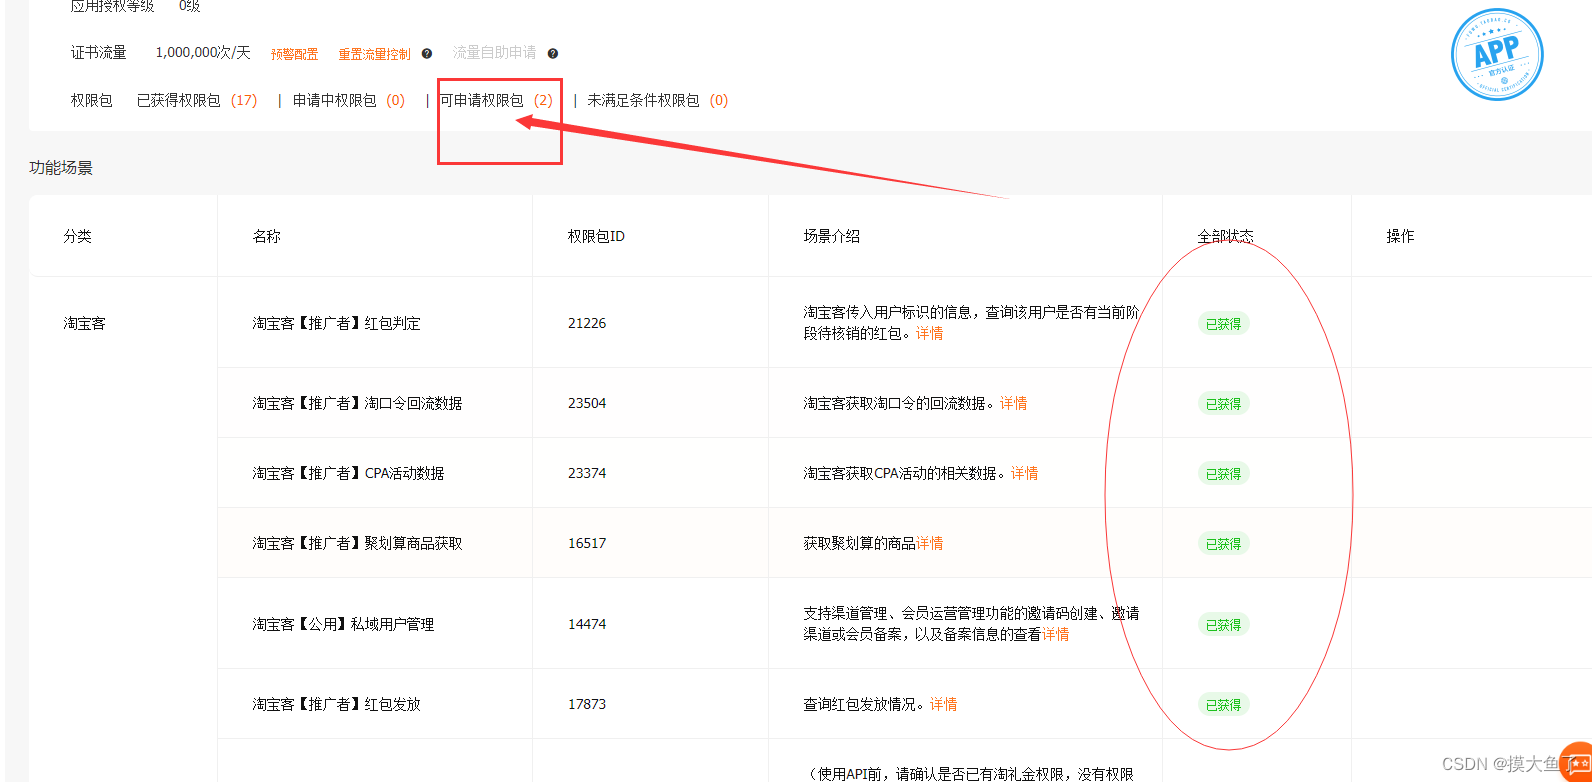This screenshot has height=782, width=1592.
Task: Open the 全部状态 column filter
Action: (x=1225, y=236)
